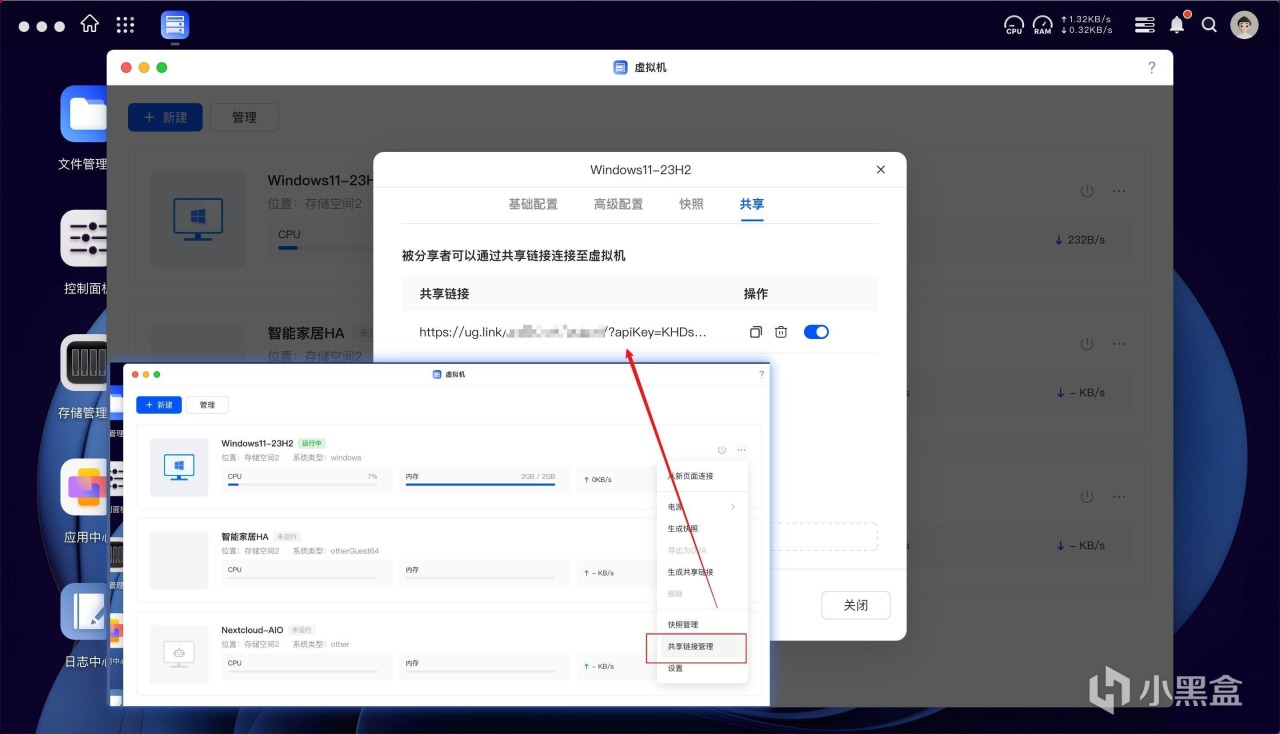Click the 智能家居HA title in the main window
Screen dimensions: 1280x734
[x=306, y=333]
